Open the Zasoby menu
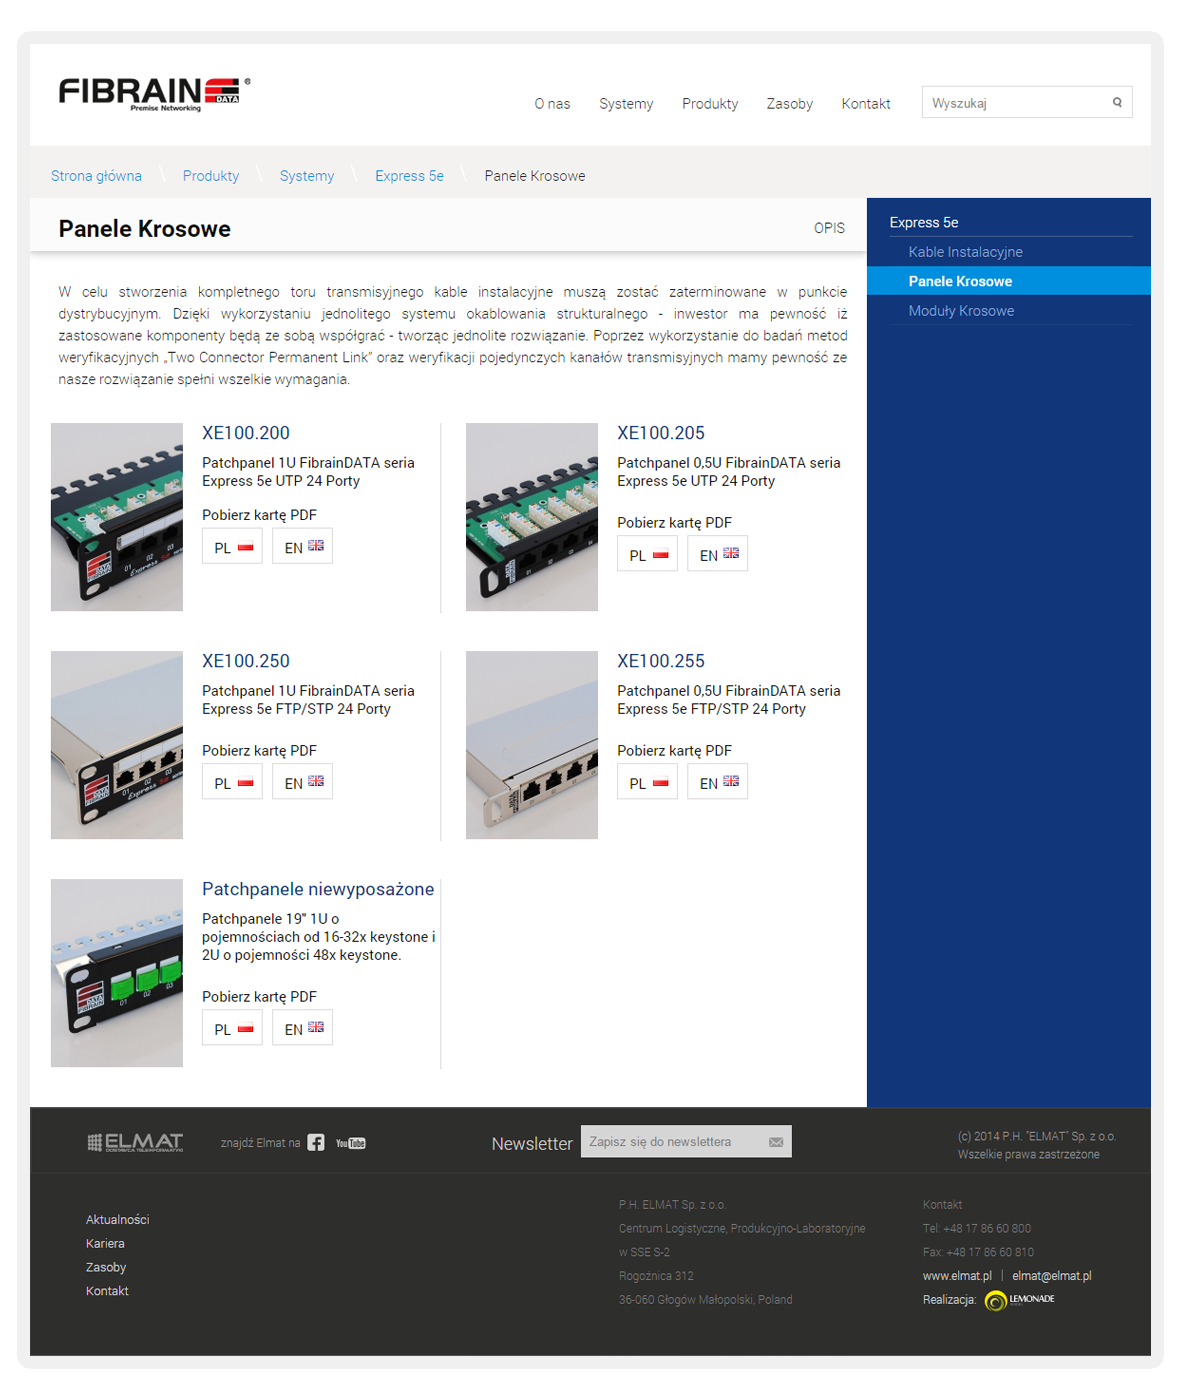 [x=790, y=104]
